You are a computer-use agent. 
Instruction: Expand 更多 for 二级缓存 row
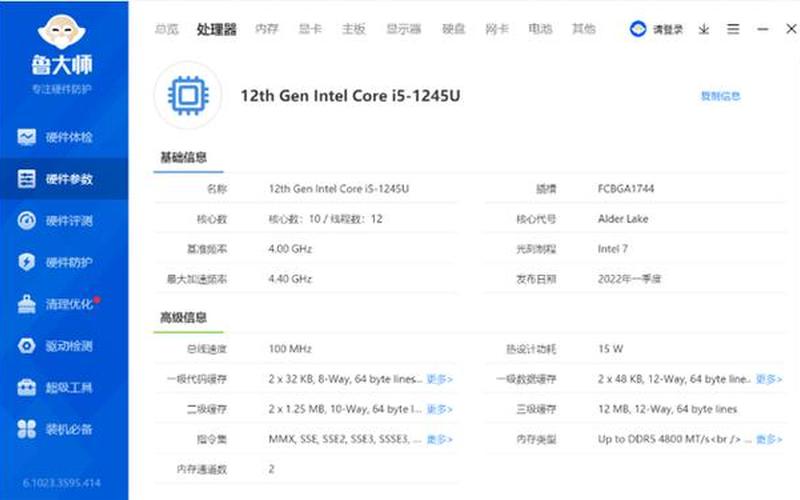tap(439, 409)
